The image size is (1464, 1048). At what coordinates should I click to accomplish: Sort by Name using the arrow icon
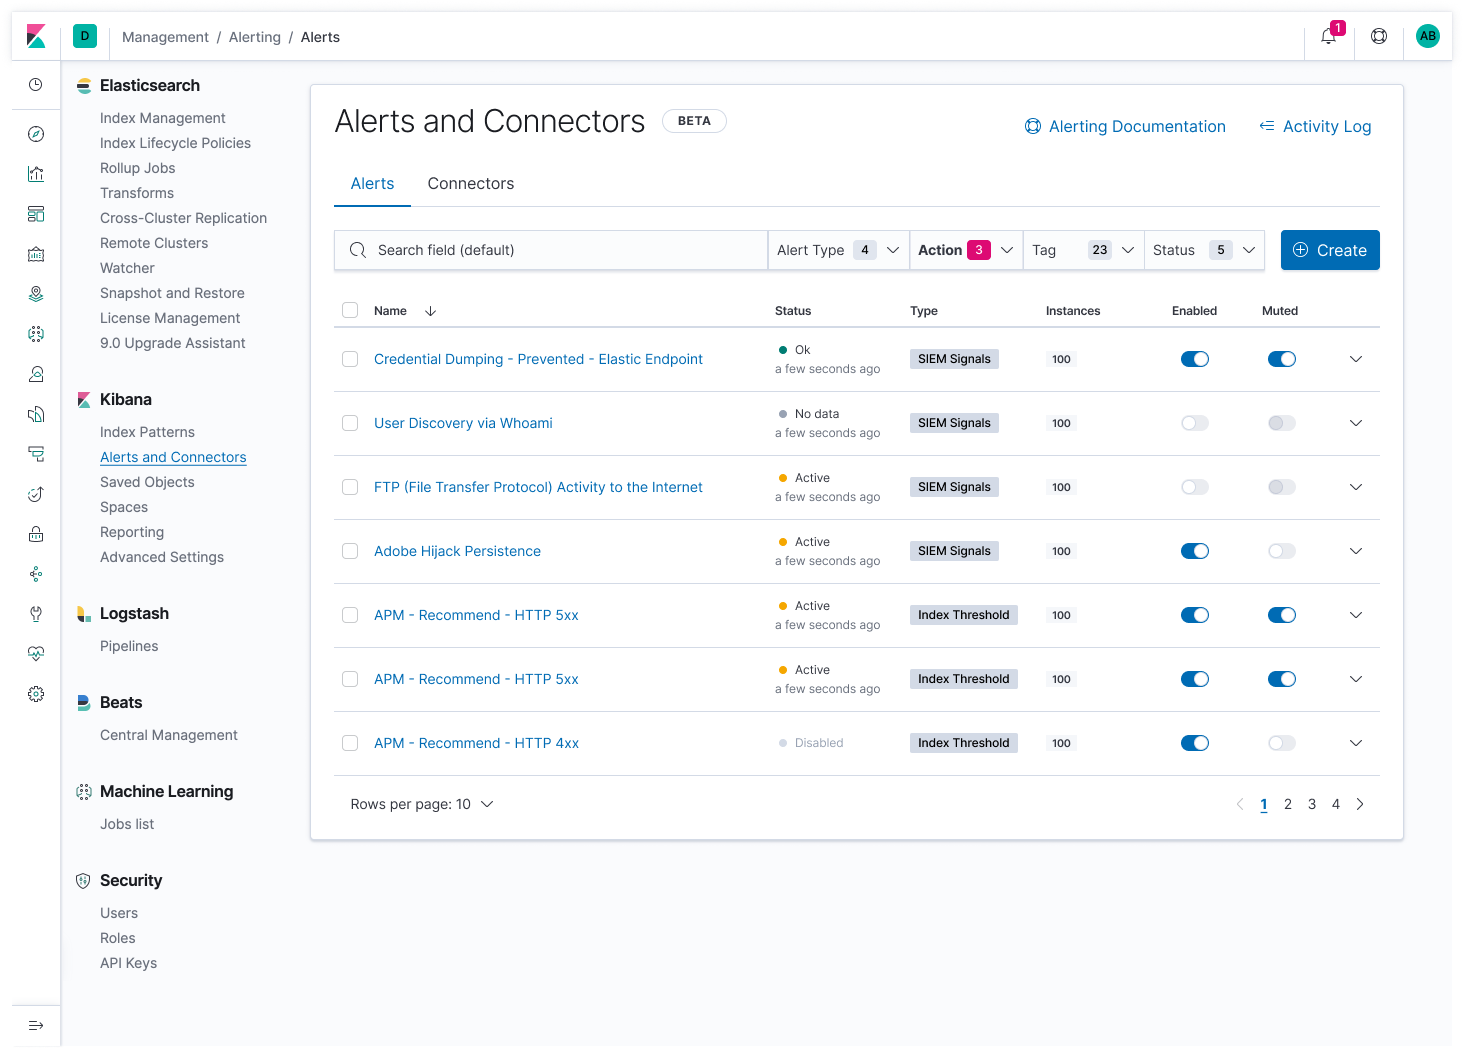point(431,311)
